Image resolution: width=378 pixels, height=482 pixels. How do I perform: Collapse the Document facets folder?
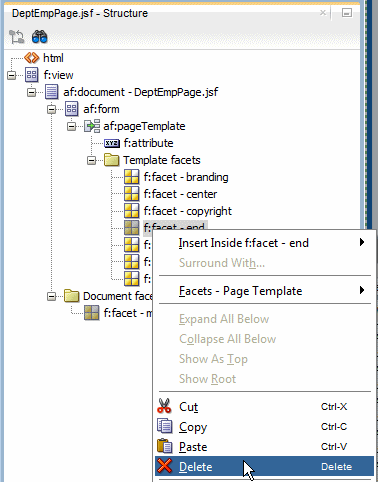pyautogui.click(x=52, y=296)
